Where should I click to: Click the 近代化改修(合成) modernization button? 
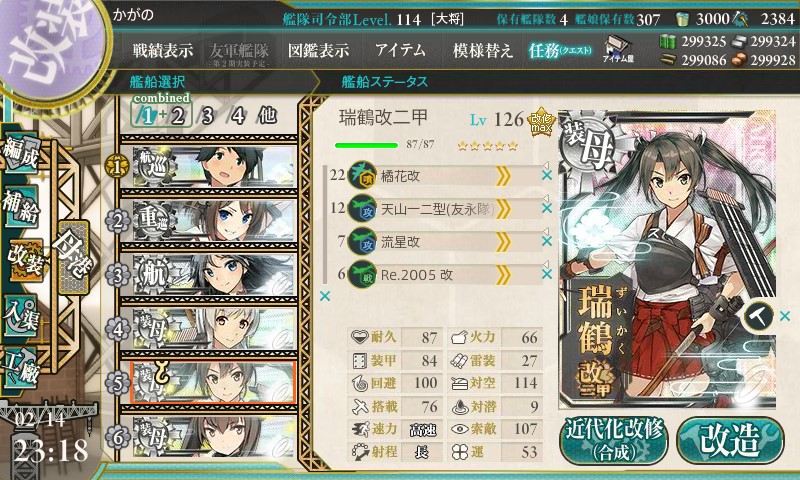click(614, 441)
